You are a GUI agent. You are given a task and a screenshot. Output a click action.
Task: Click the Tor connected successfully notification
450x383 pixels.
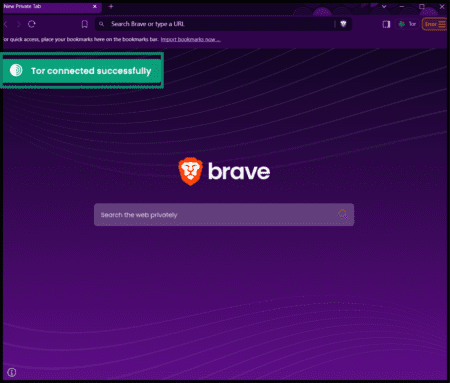pos(82,70)
